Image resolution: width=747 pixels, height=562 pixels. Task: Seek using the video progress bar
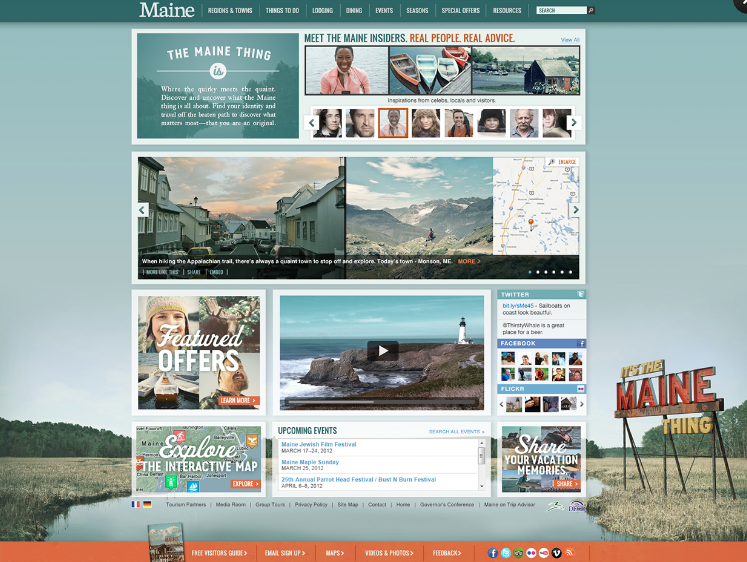click(380, 402)
